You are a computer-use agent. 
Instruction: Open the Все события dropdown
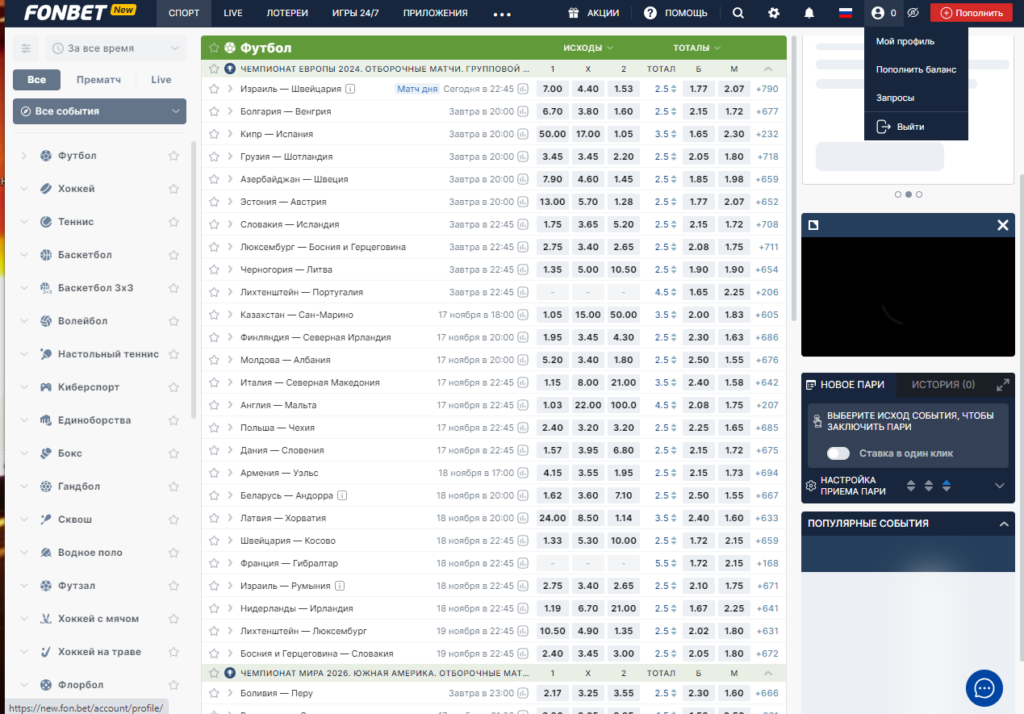click(x=99, y=111)
